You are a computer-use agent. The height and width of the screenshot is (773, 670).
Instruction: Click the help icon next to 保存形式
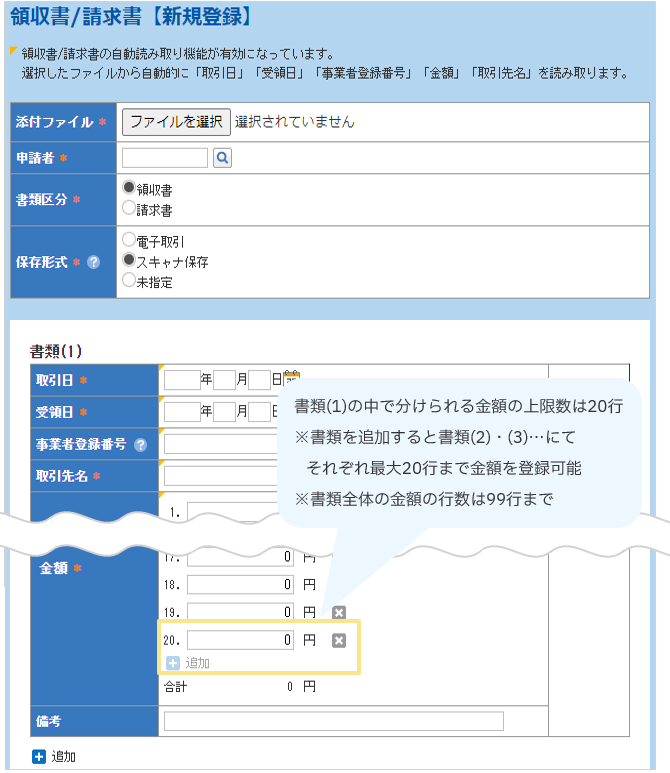93,262
